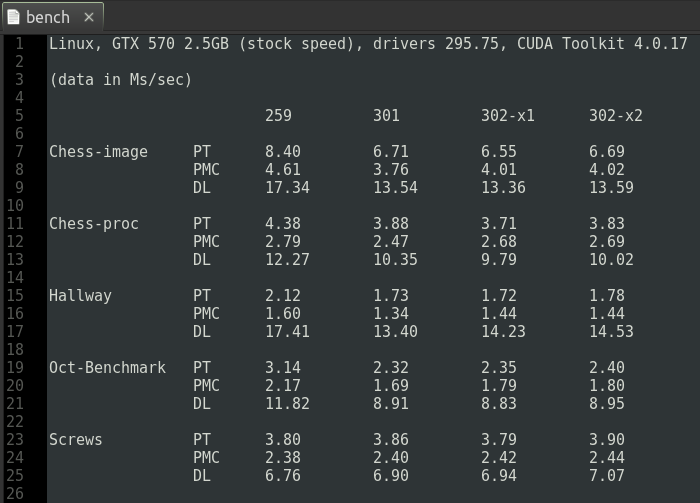The width and height of the screenshot is (700, 503).
Task: Click line number 25 in the gutter
Action: (x=15, y=476)
